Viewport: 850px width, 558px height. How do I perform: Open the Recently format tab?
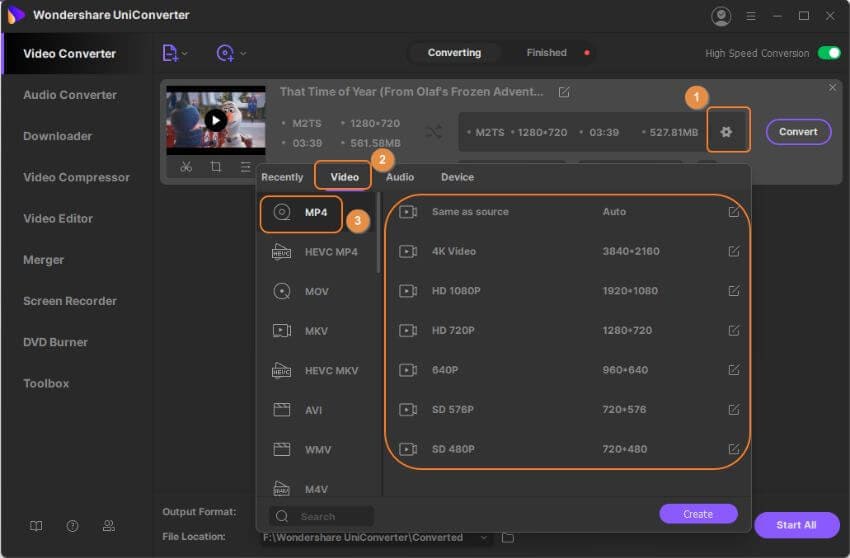tap(282, 177)
